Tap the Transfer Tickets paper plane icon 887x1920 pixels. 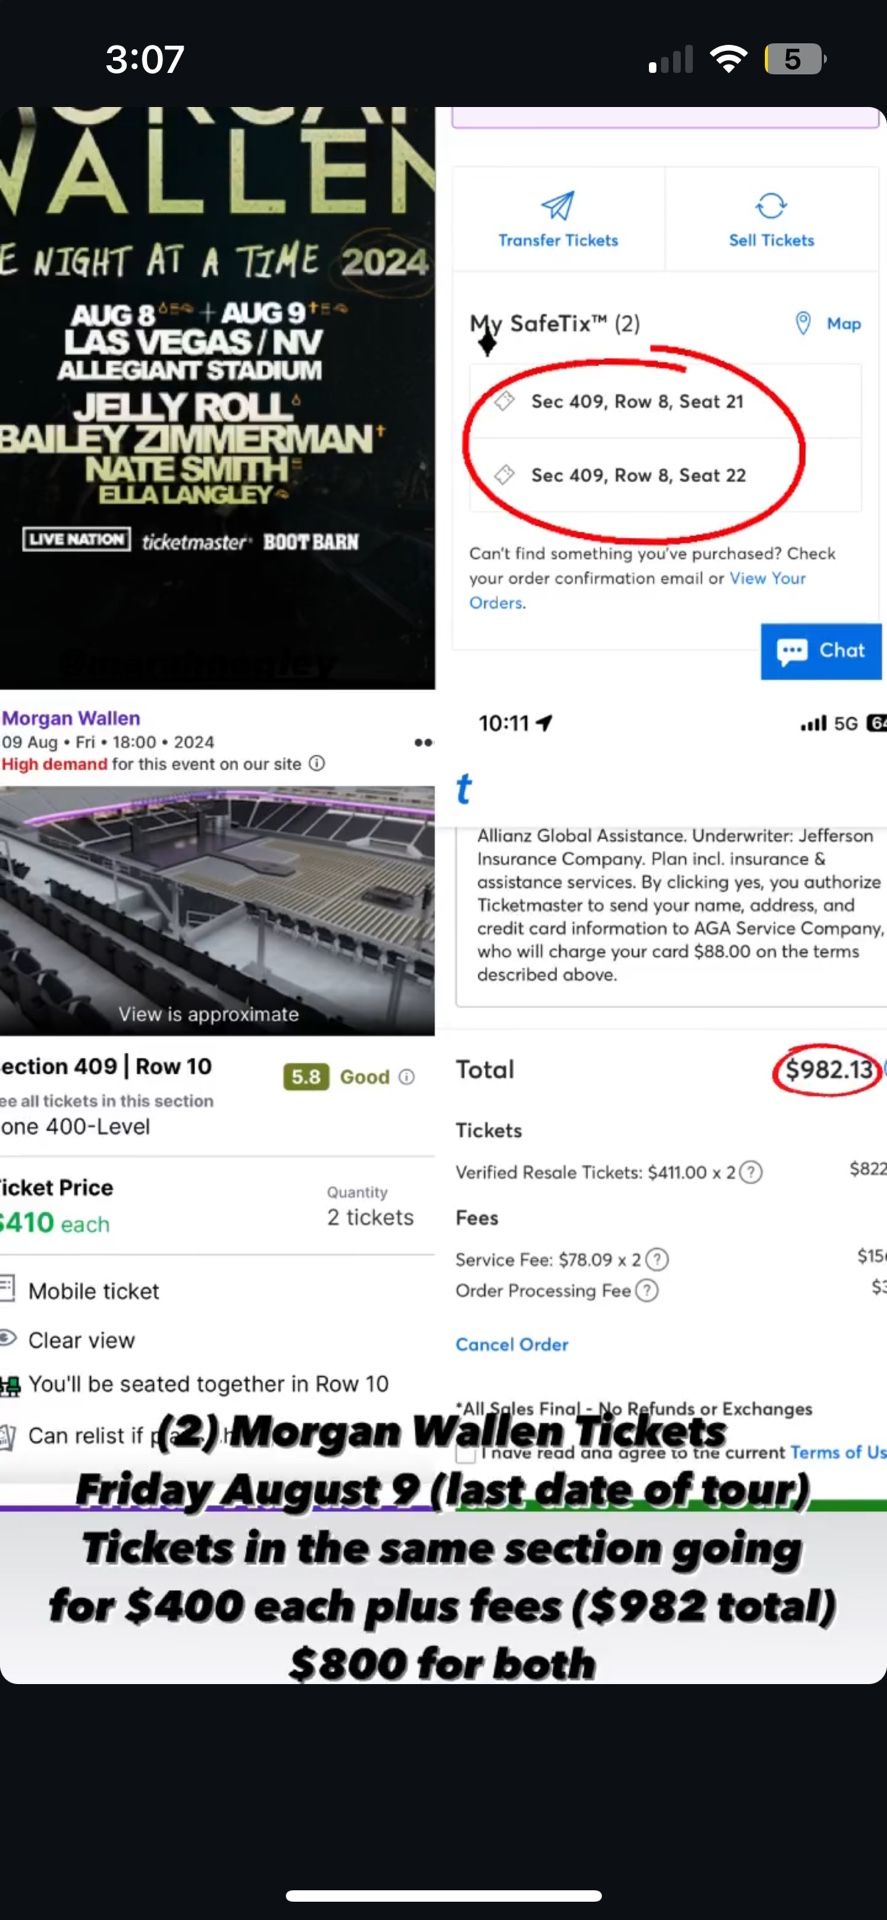pyautogui.click(x=558, y=205)
